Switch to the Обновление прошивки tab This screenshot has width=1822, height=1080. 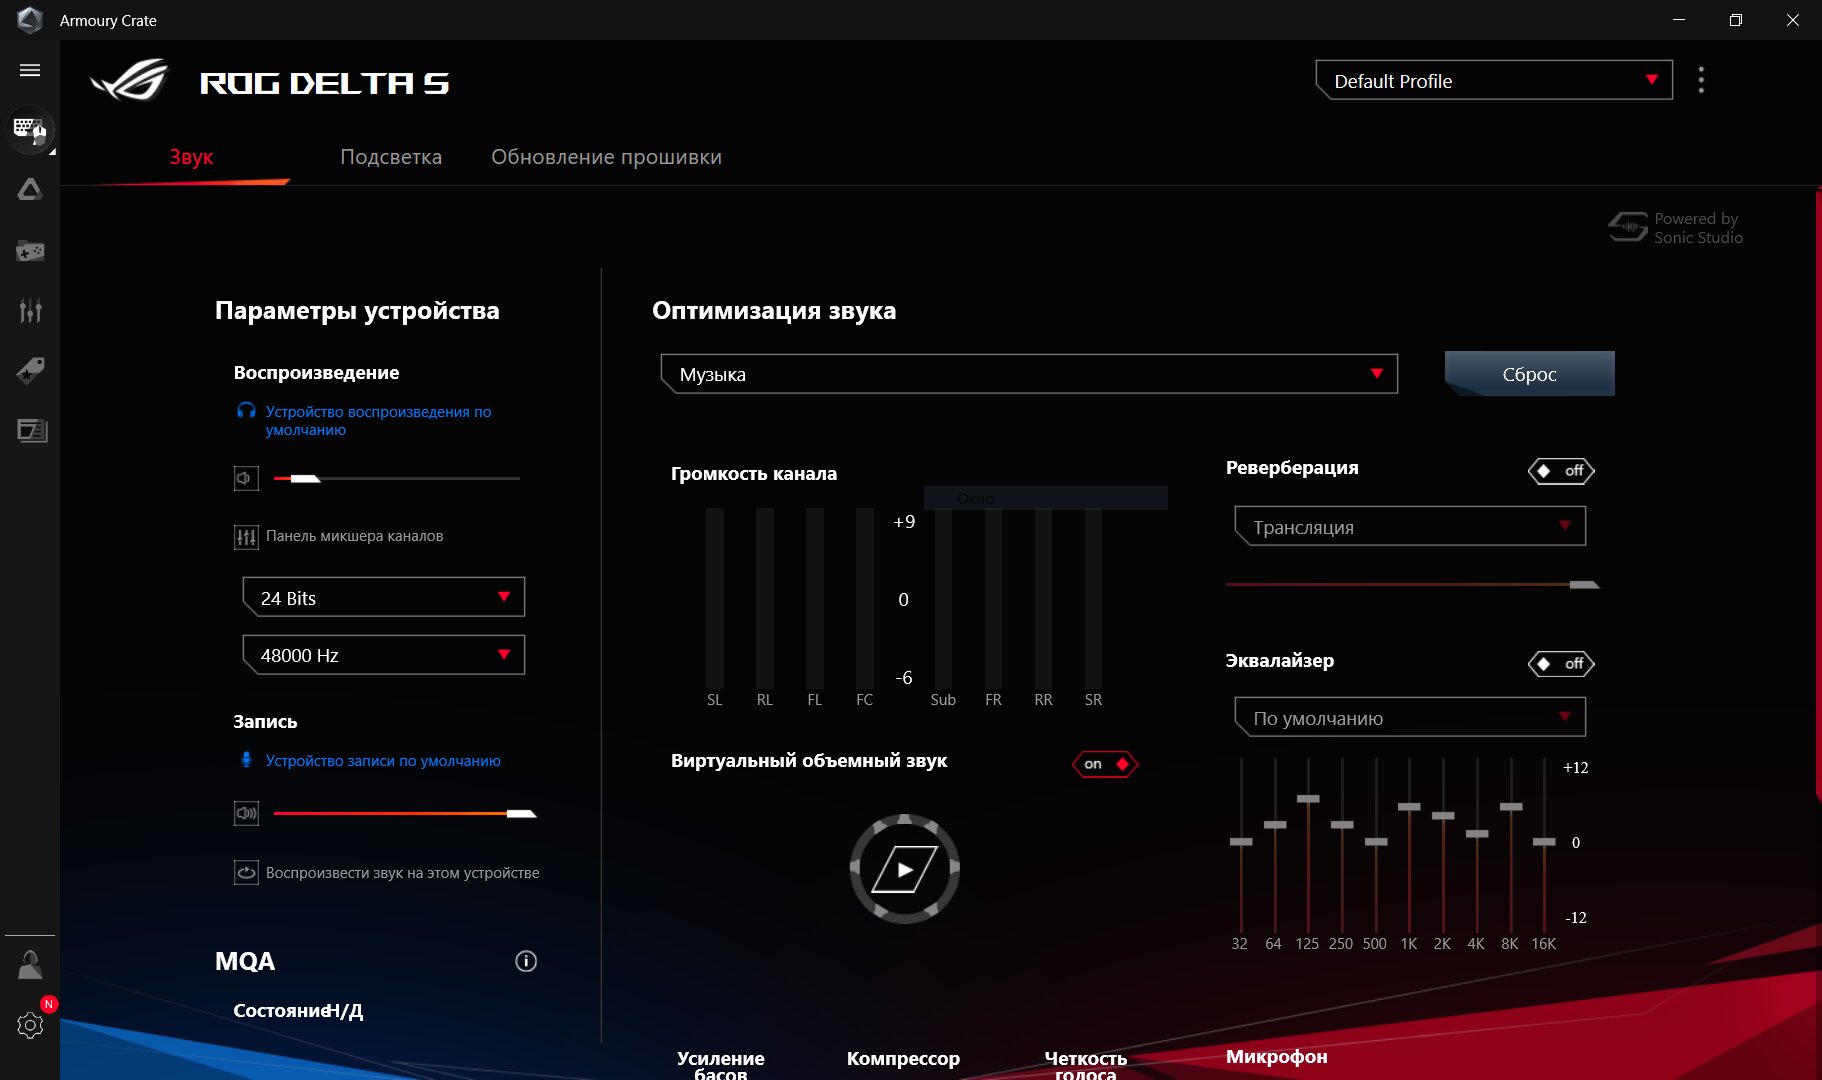pos(606,157)
